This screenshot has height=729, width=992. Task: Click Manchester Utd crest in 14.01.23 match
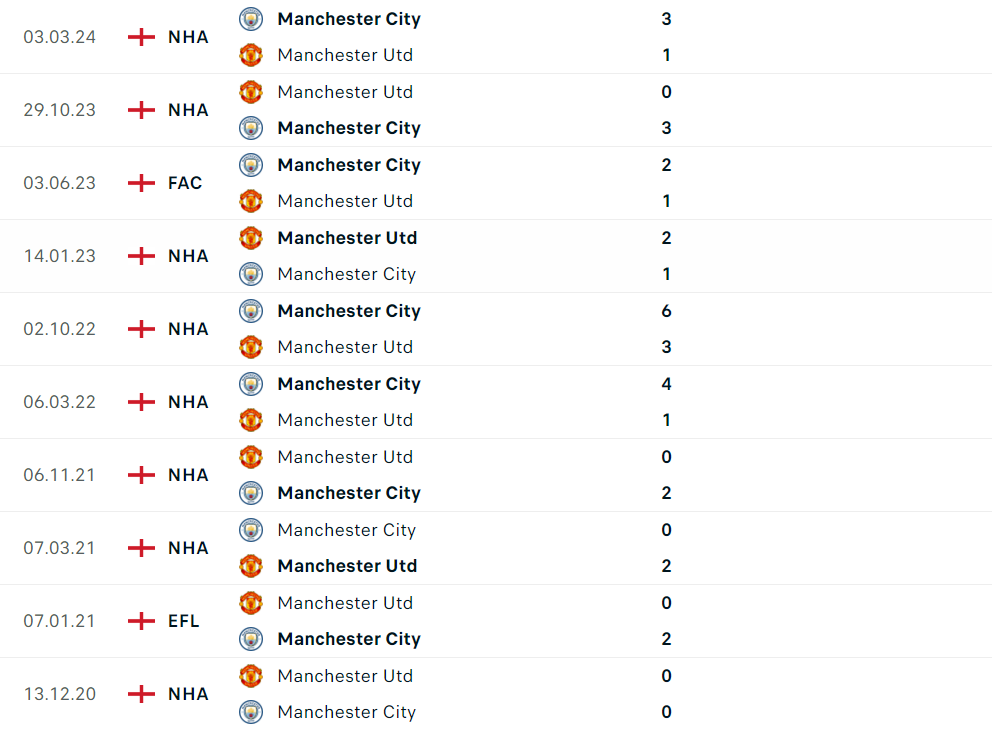tap(251, 238)
